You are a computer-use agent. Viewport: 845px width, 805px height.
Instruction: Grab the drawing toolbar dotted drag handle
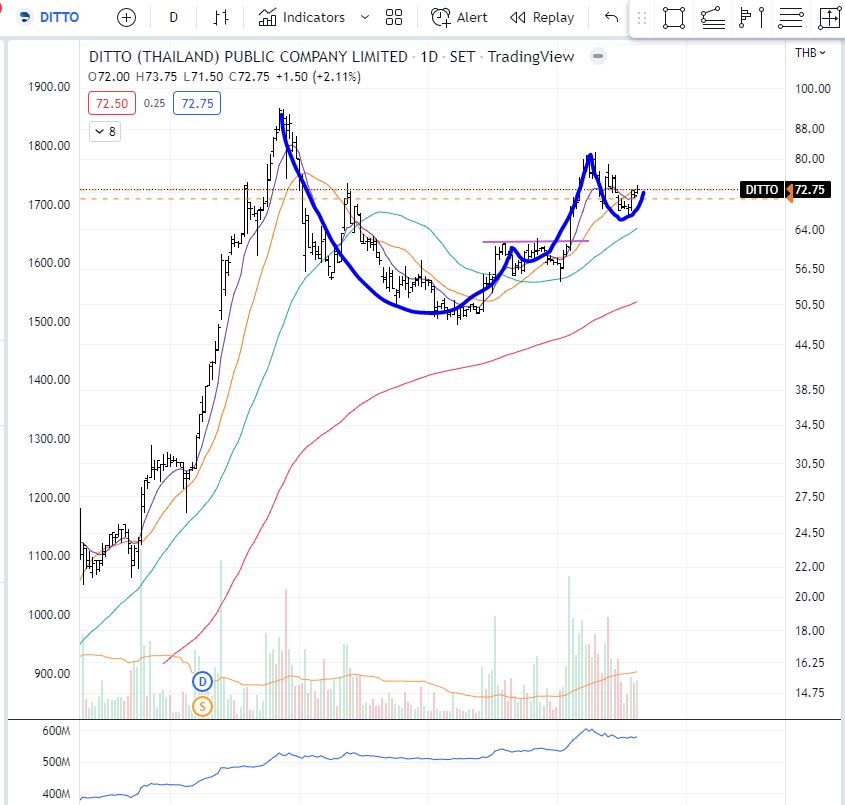641,18
